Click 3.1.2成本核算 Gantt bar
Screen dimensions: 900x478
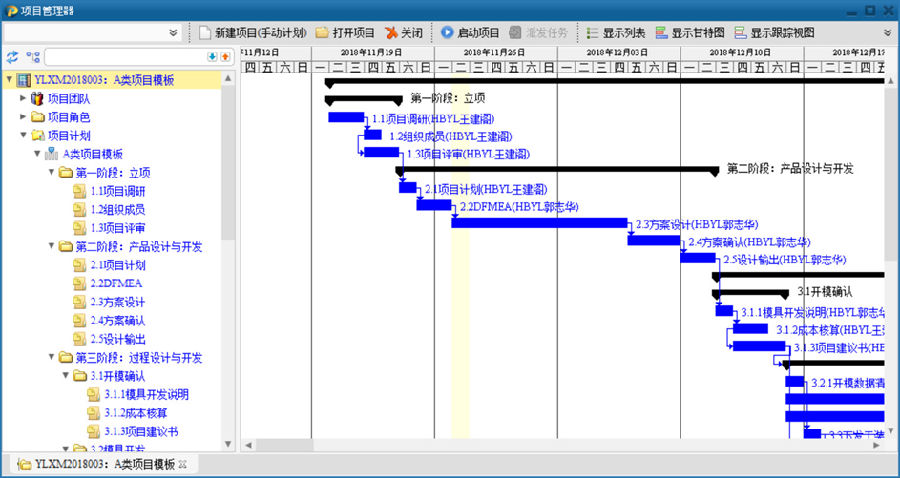click(750, 328)
